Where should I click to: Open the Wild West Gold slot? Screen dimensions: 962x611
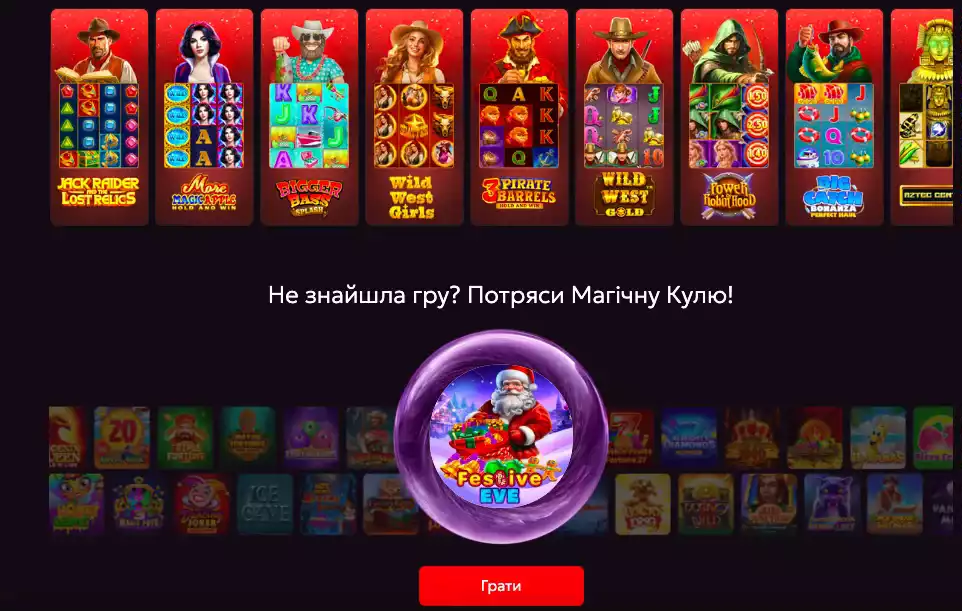[625, 117]
